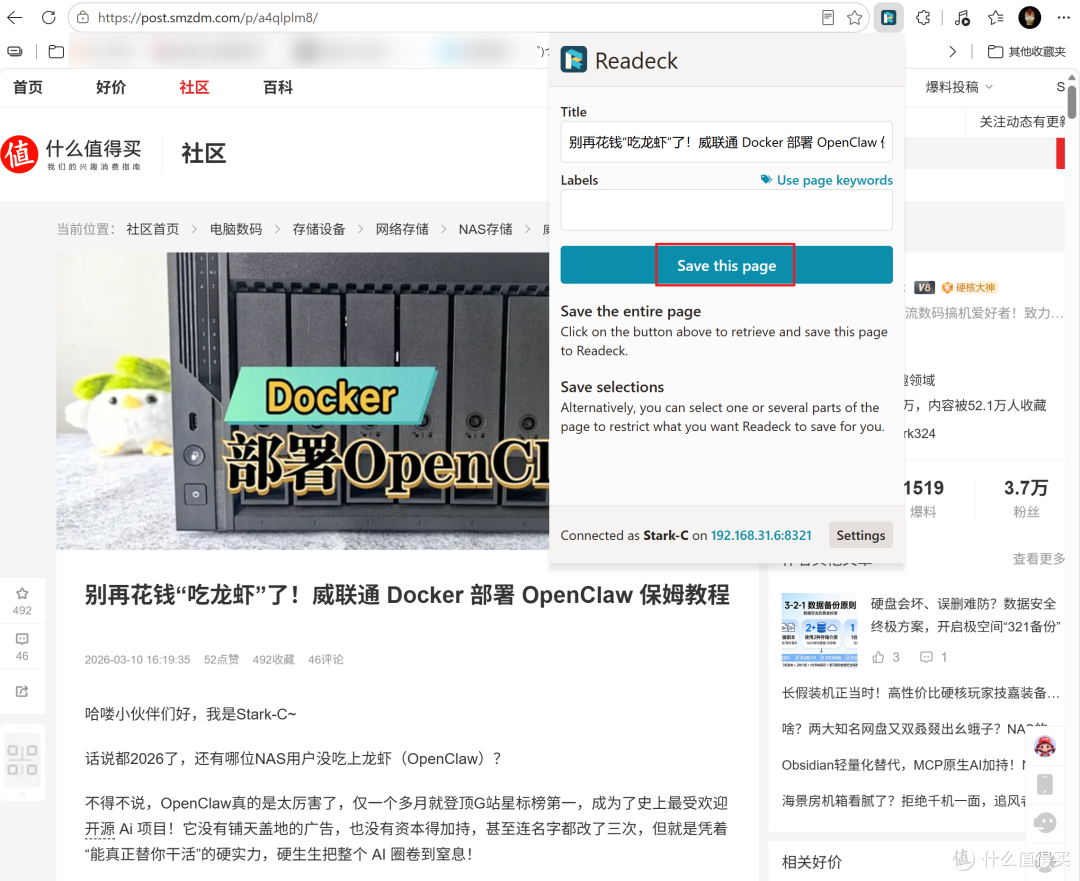This screenshot has height=881, width=1080.
Task: Click the browser back arrow
Action: pos(14,17)
